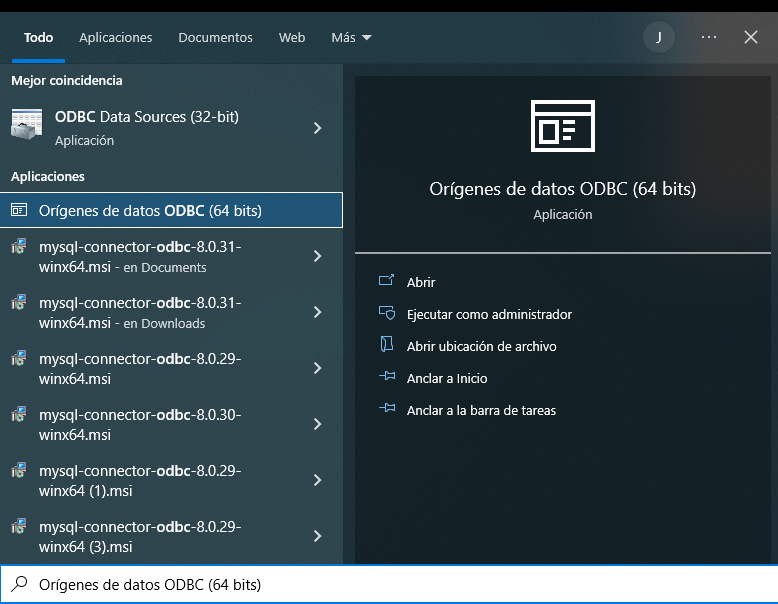Click the search box containing Orígenes de datos ODBC

pyautogui.click(x=389, y=584)
